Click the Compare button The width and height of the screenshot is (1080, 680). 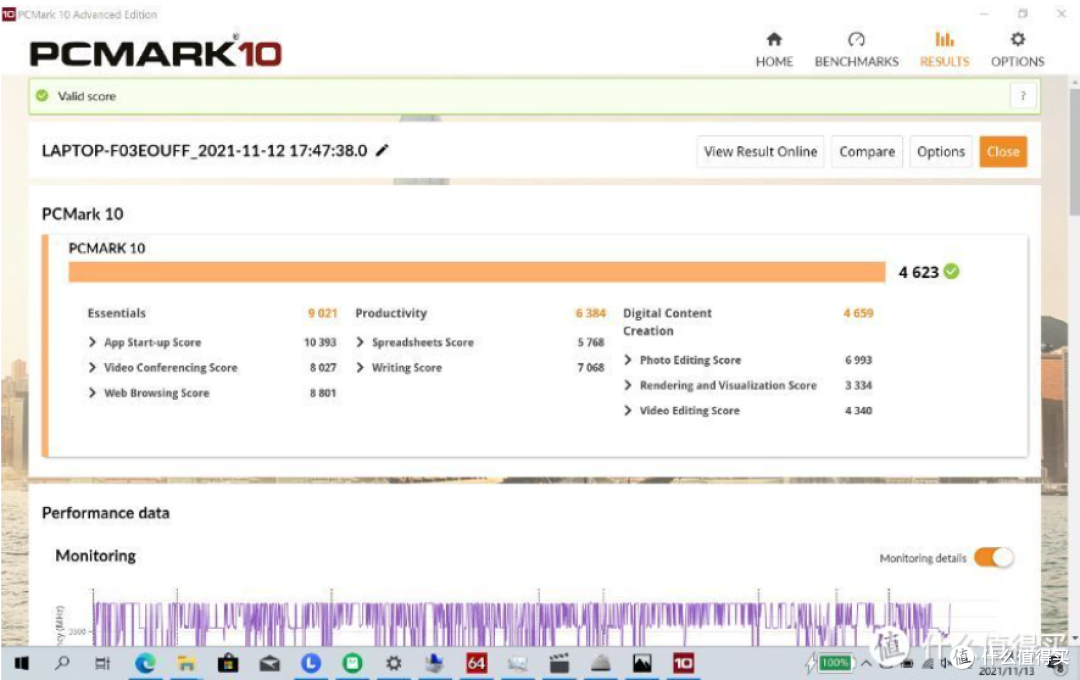867,152
